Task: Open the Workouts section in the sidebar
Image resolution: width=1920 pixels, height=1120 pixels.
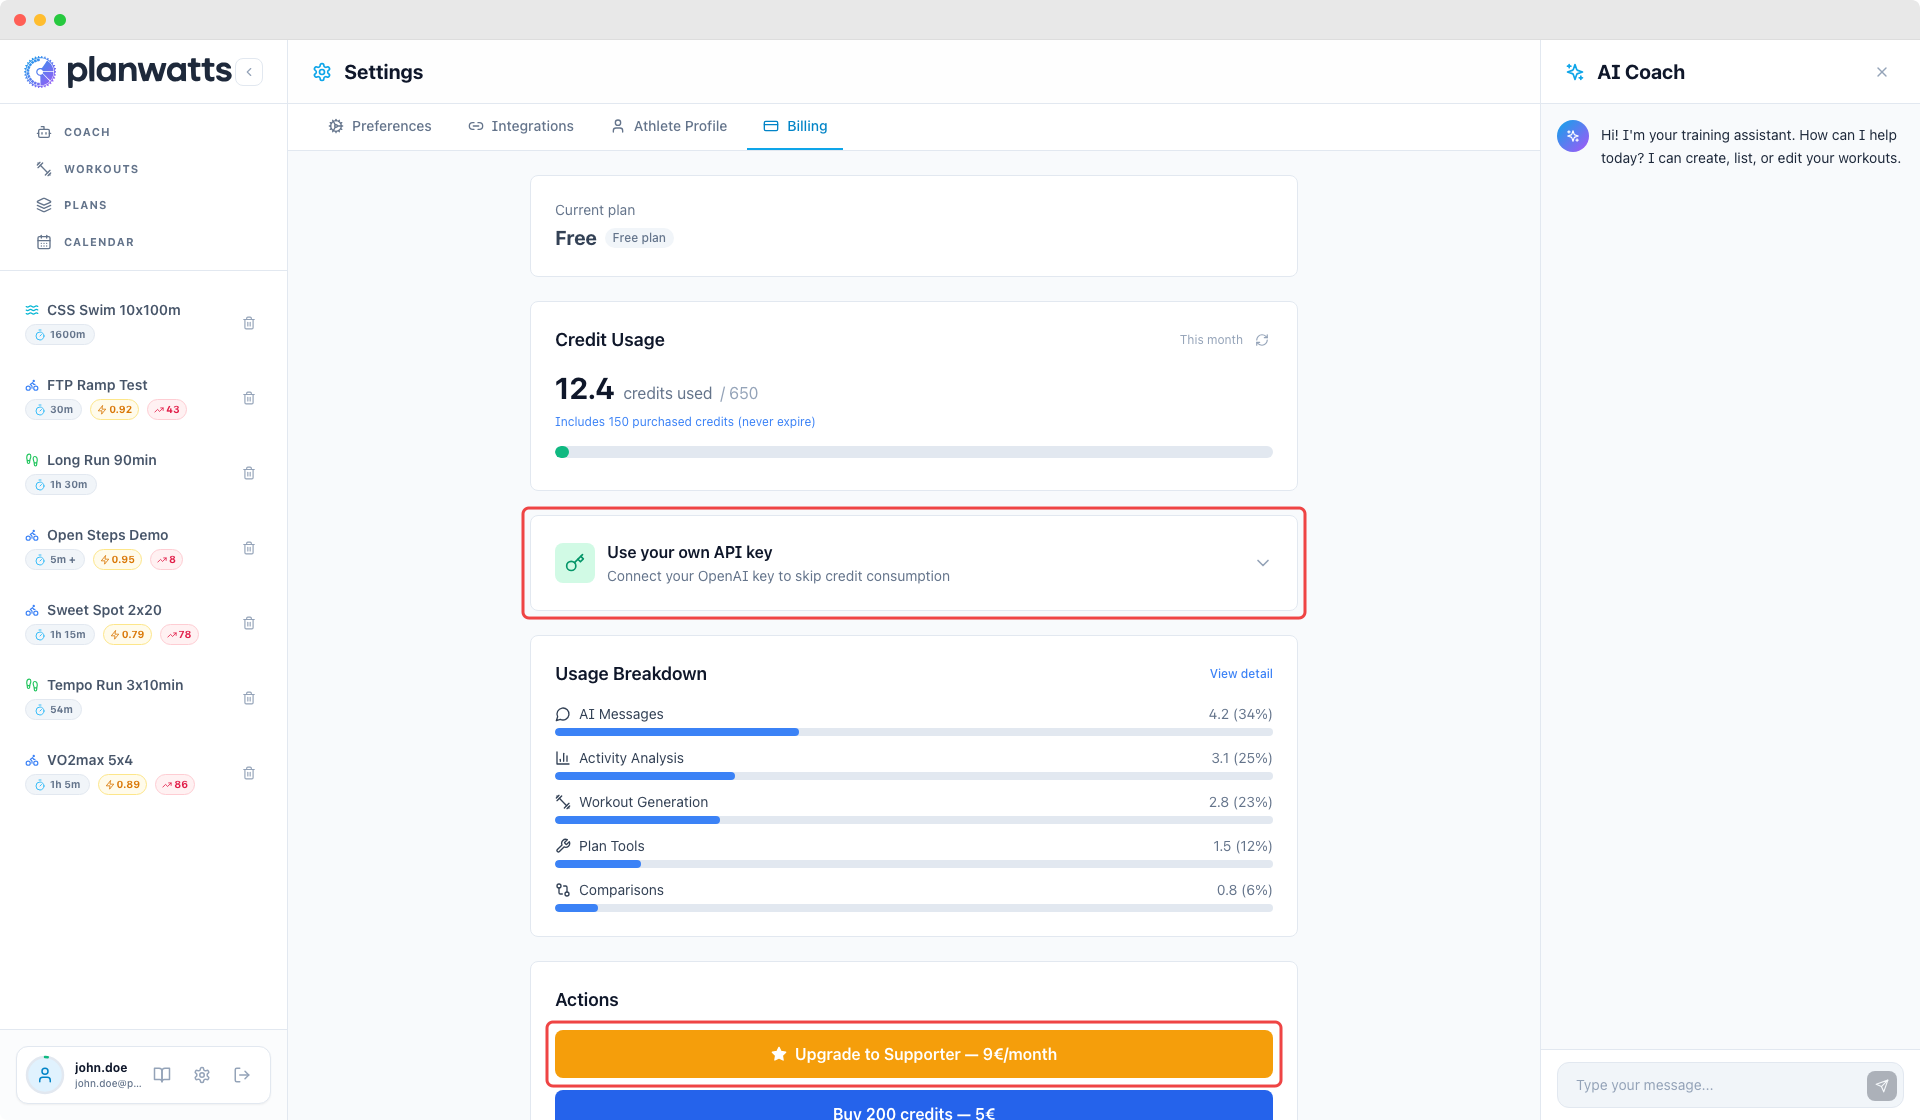Action: tap(87, 169)
